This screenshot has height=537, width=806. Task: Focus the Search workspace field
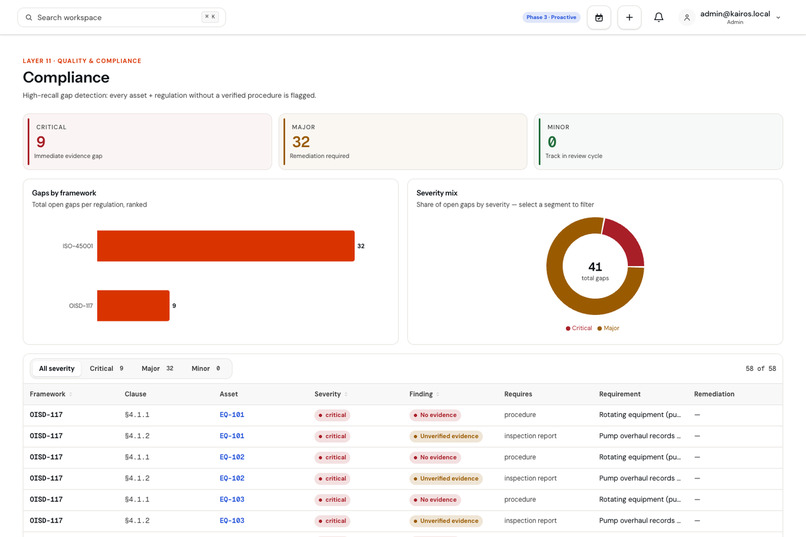pos(121,17)
